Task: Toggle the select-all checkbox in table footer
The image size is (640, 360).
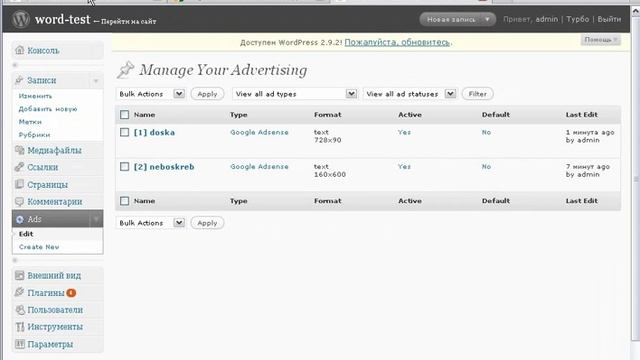Action: click(x=124, y=201)
